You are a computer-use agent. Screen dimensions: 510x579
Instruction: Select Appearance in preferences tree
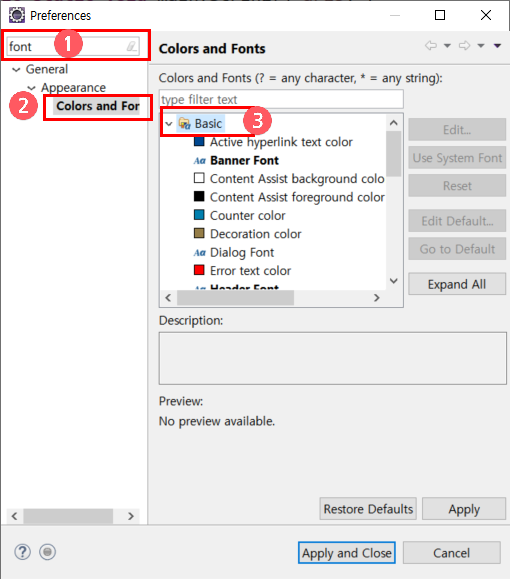pos(73,88)
